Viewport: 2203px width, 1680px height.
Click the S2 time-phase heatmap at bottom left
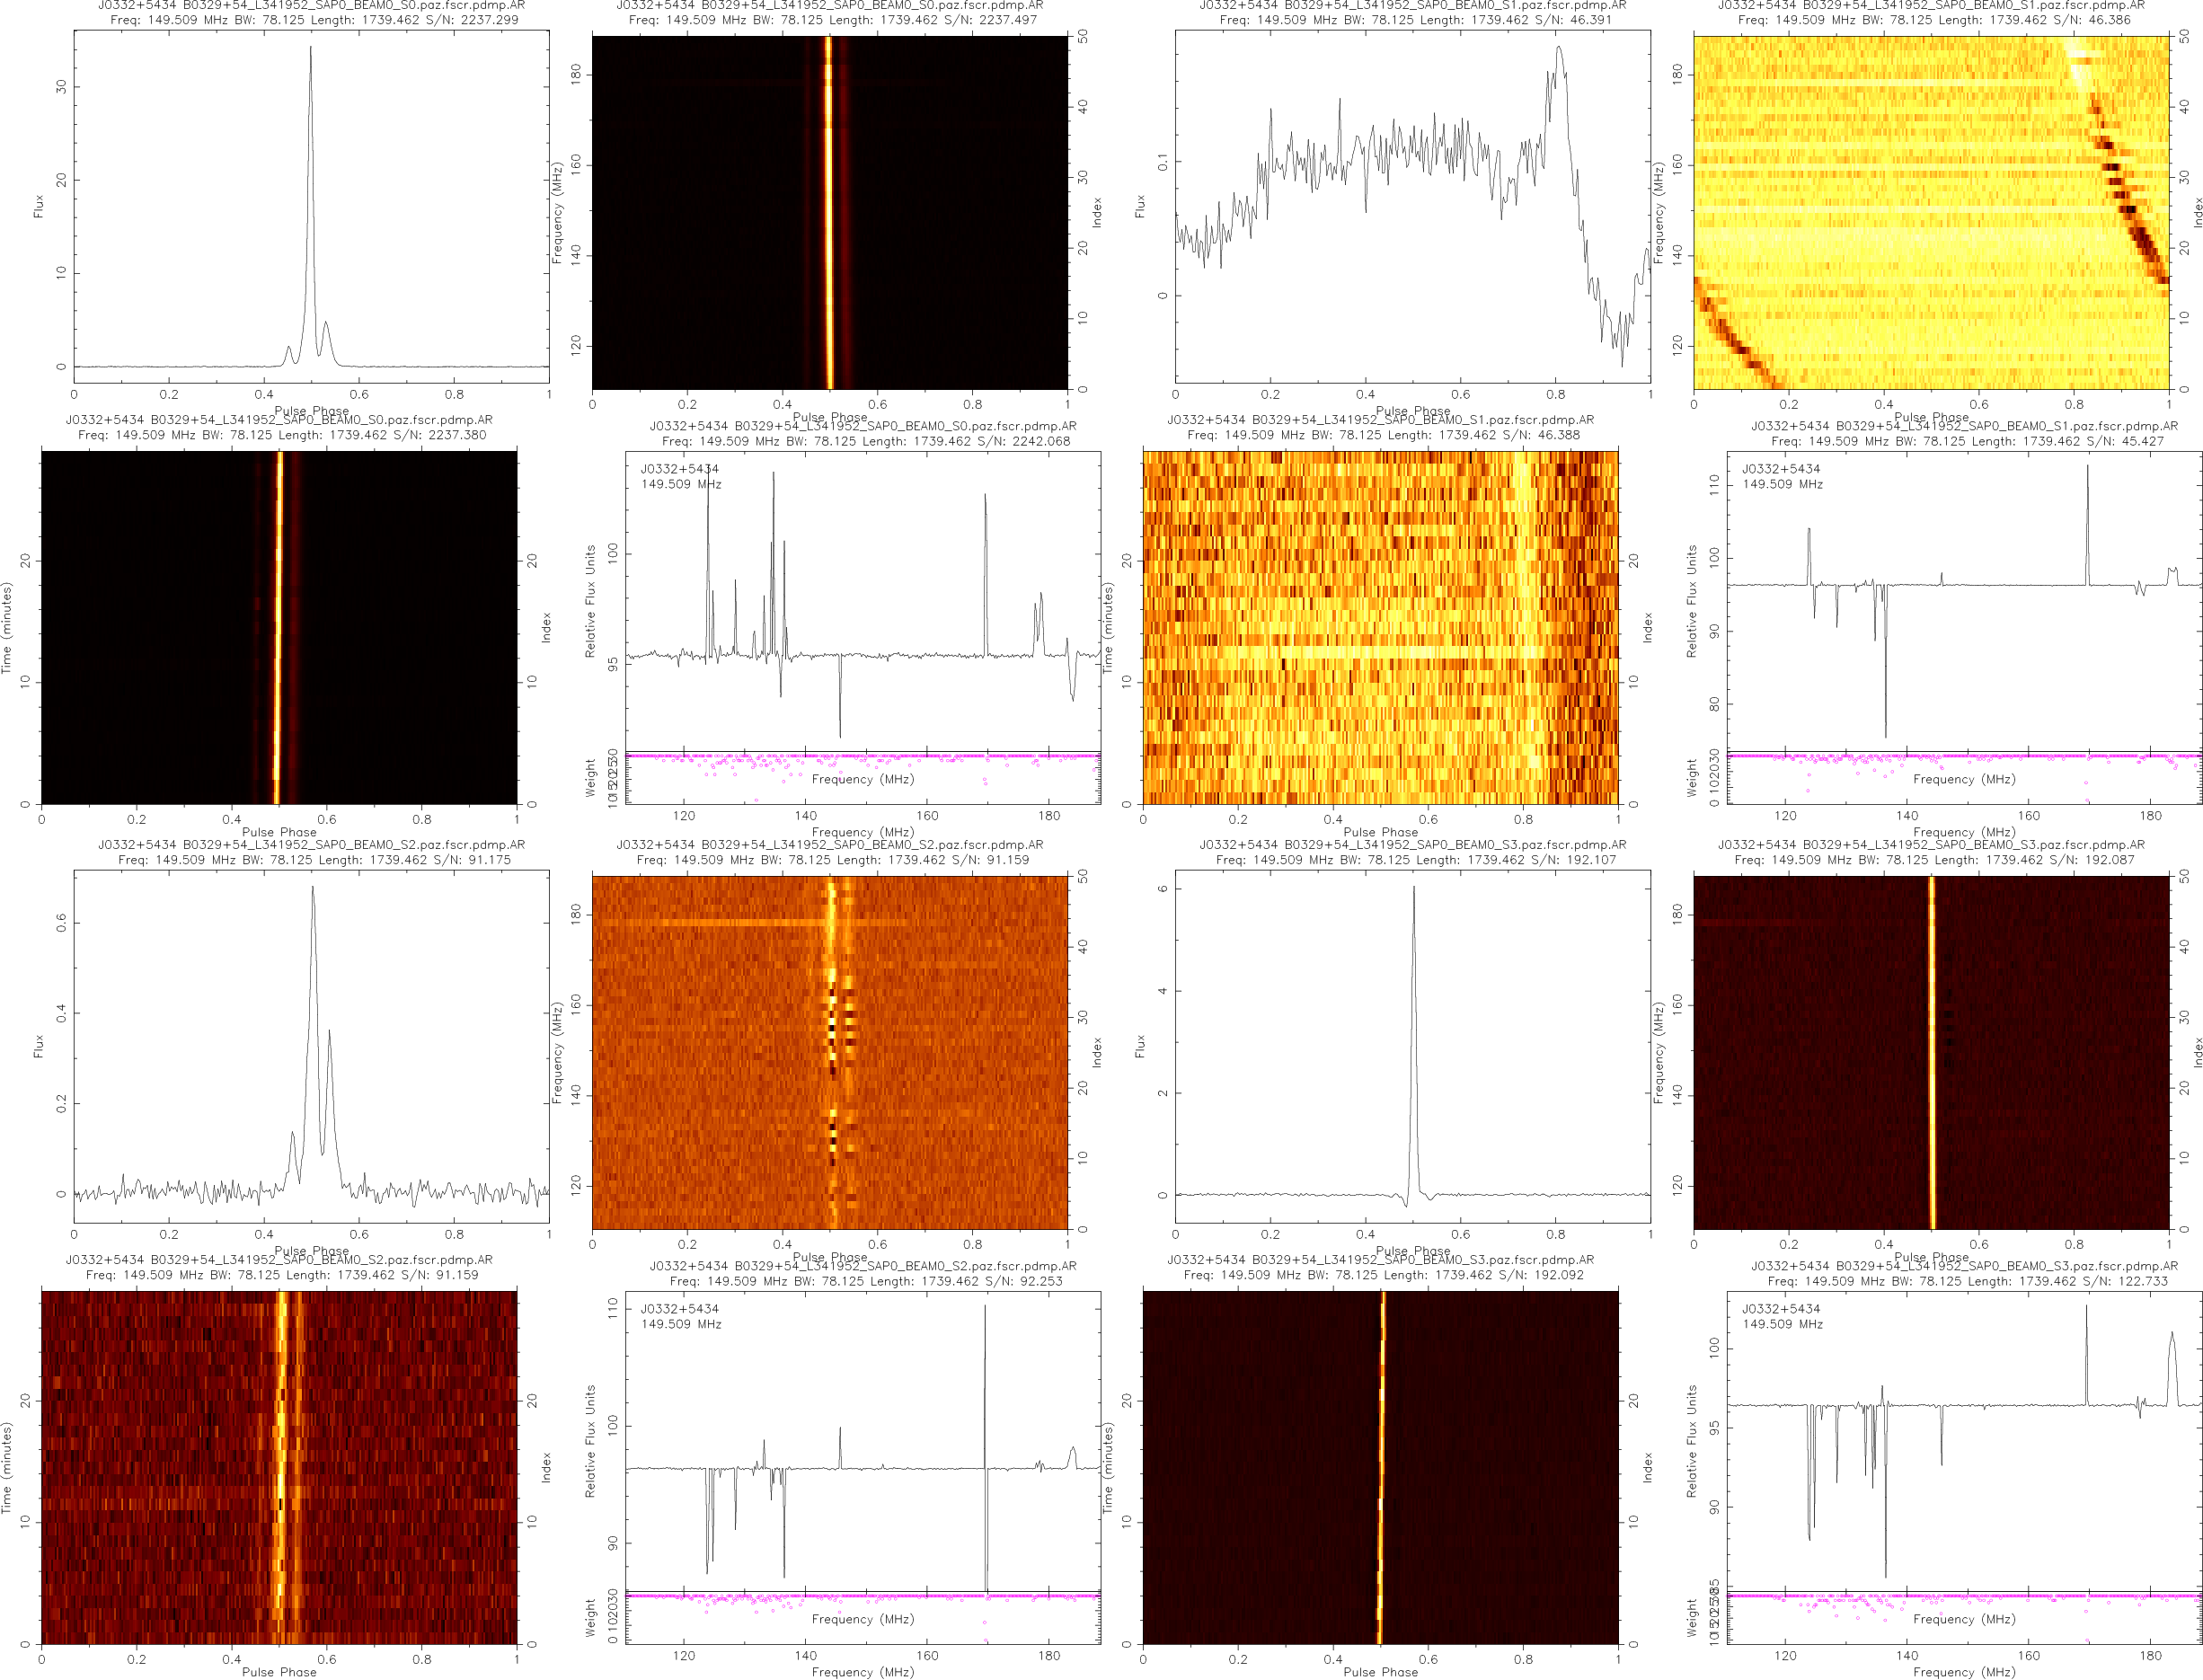point(279,1467)
